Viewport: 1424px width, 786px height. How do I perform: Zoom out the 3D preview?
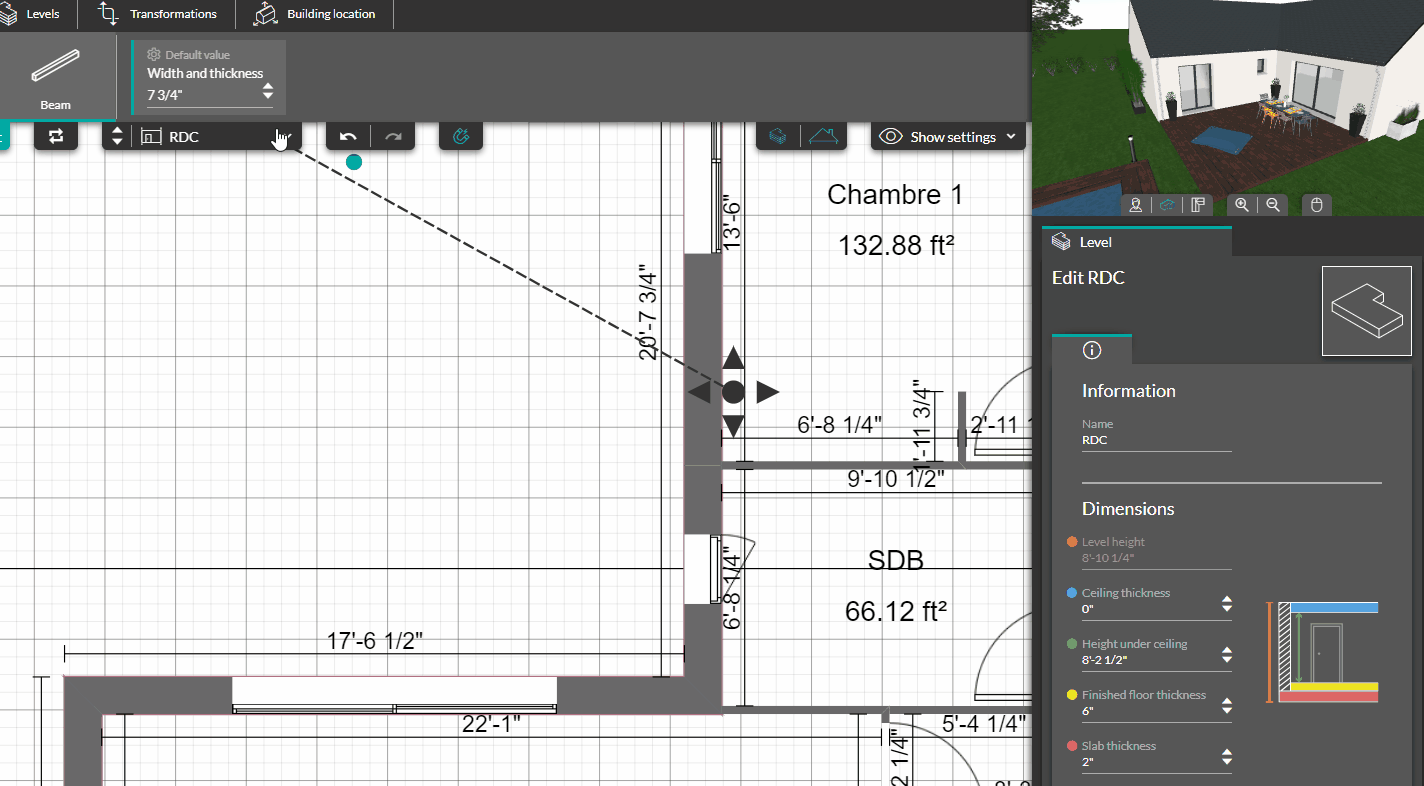click(1272, 205)
